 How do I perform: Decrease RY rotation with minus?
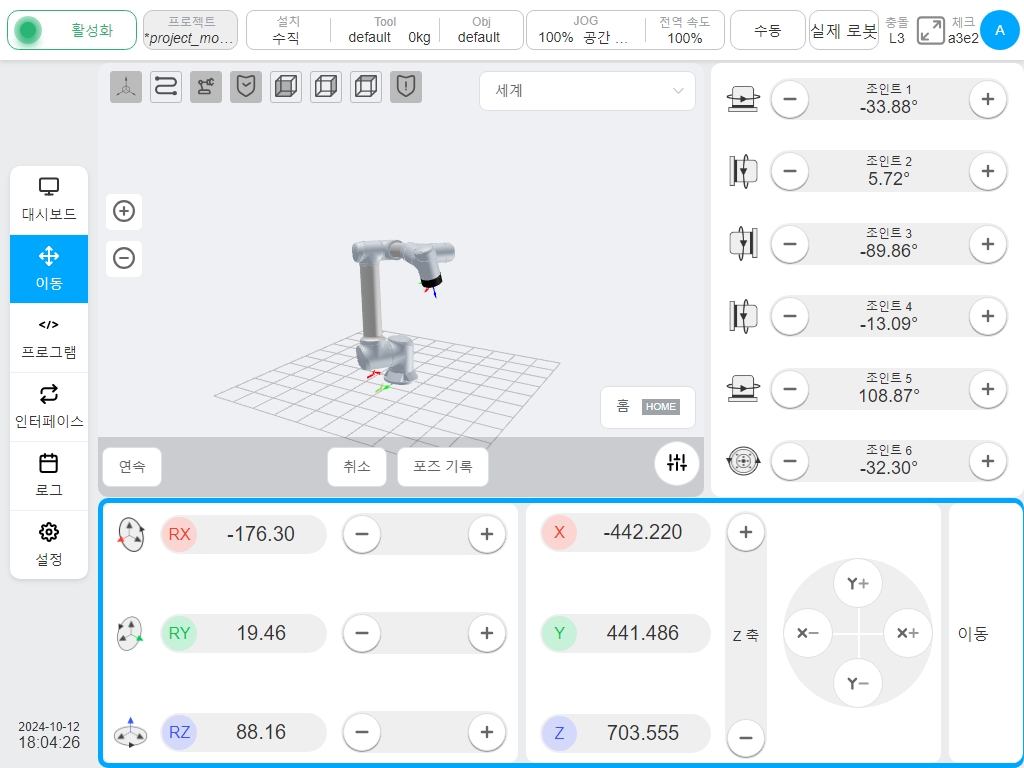pyautogui.click(x=362, y=633)
